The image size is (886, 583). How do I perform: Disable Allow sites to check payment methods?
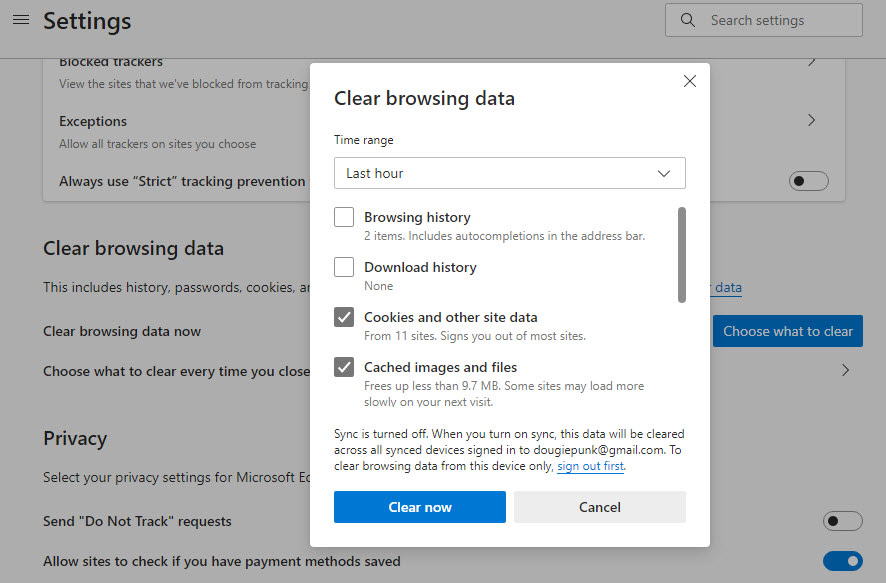coord(843,561)
